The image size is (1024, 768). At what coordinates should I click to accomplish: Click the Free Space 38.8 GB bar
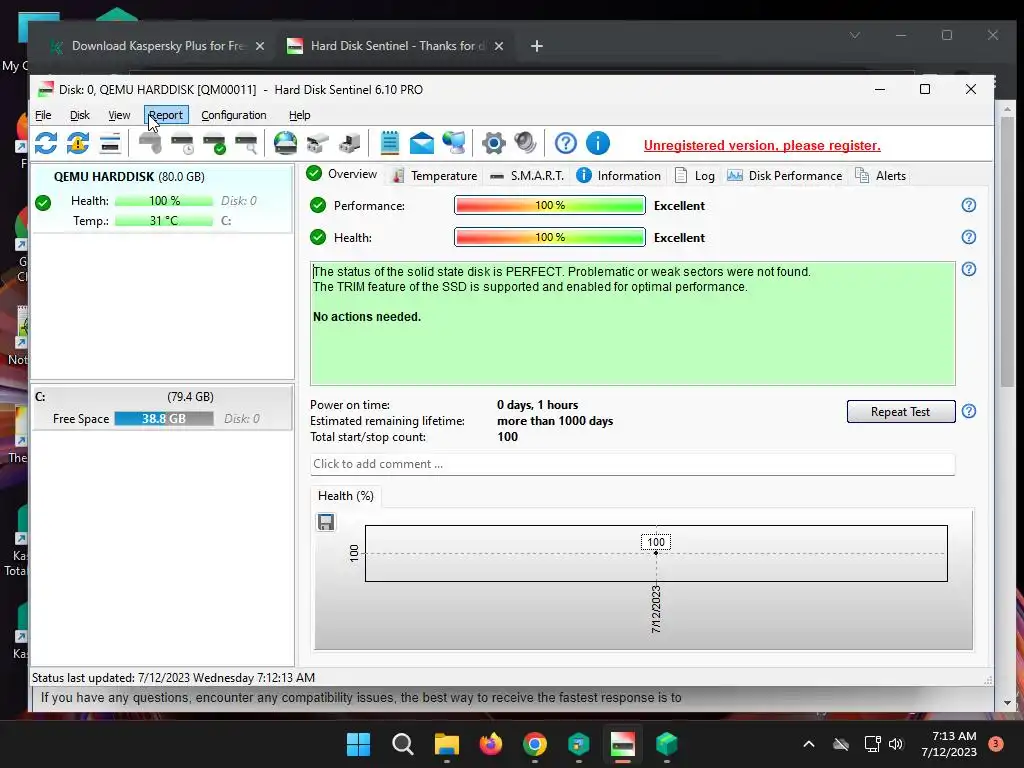164,419
